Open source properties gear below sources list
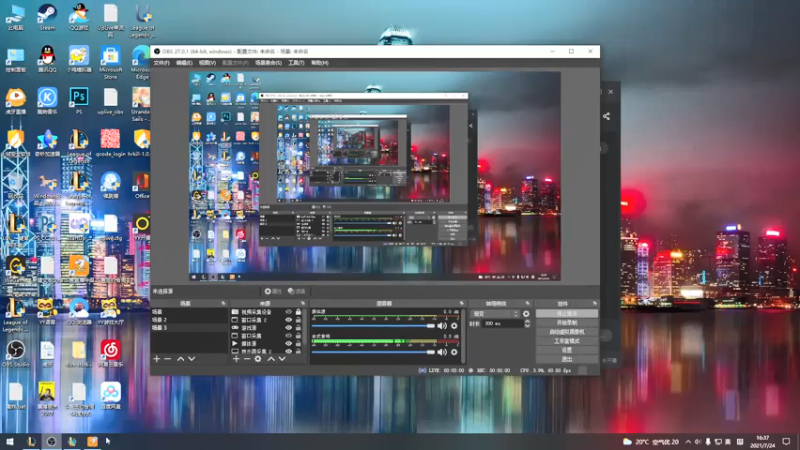 coord(258,359)
